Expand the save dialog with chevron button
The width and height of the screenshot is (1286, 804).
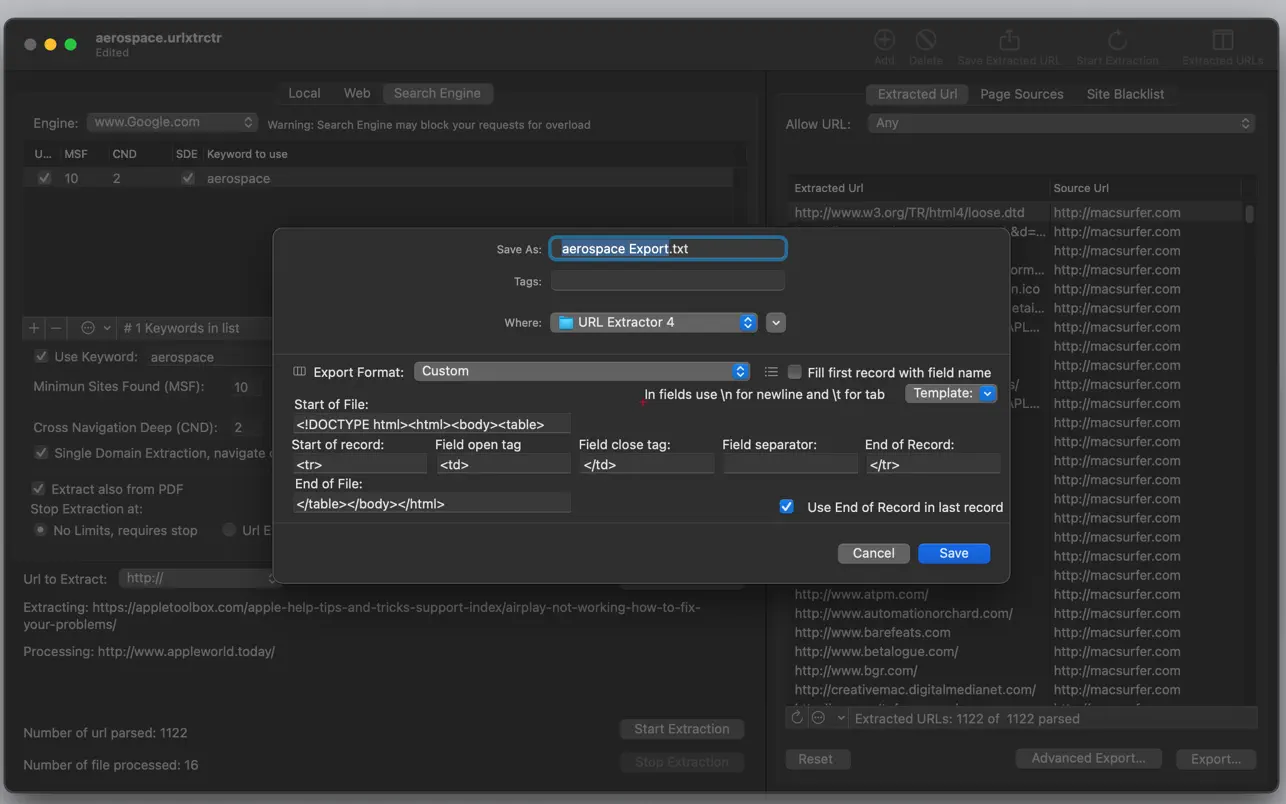coord(776,323)
